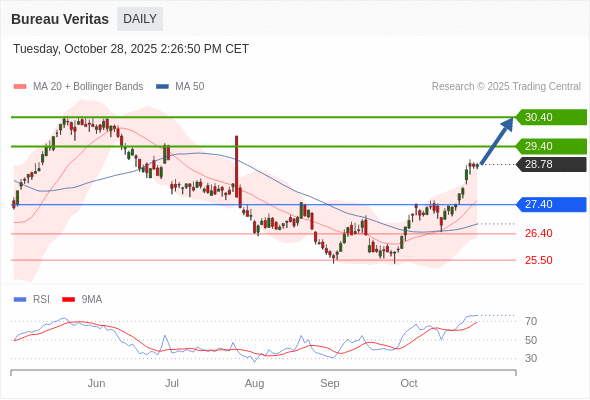Click the 29.40 green resistance price tag
Image resolution: width=590 pixels, height=400 pixels.
click(x=551, y=146)
